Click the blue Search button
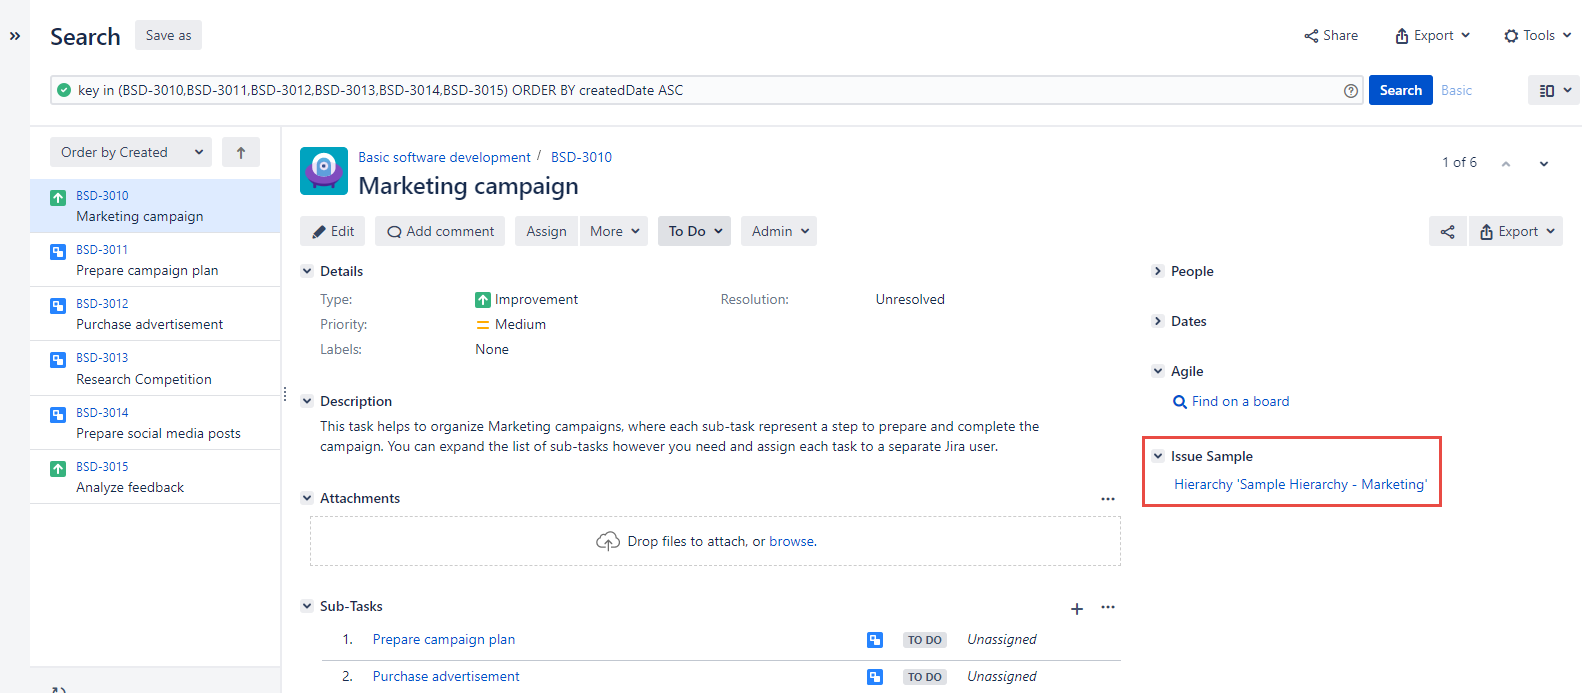The image size is (1582, 693). tap(1400, 91)
